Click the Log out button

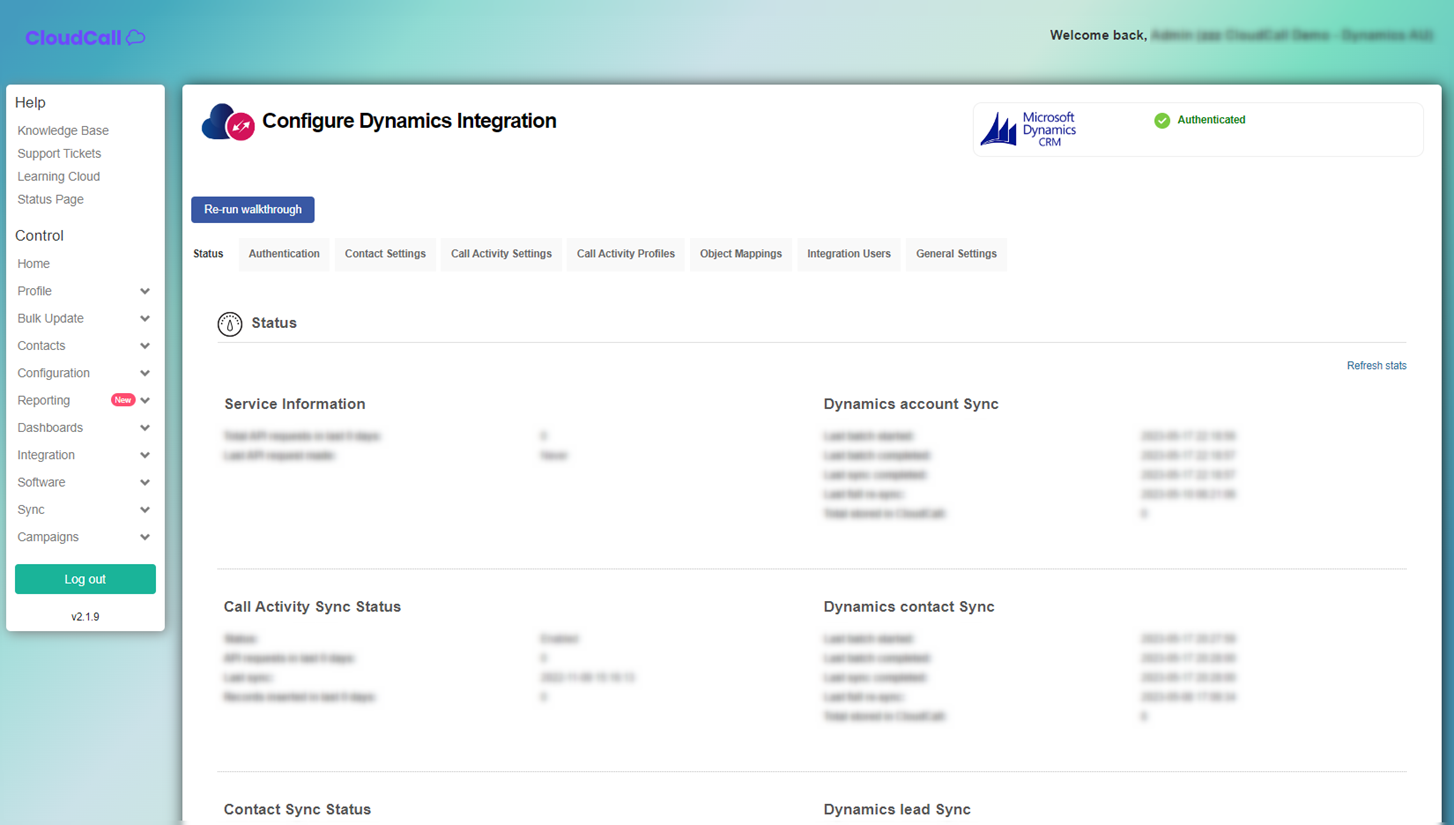click(x=85, y=579)
